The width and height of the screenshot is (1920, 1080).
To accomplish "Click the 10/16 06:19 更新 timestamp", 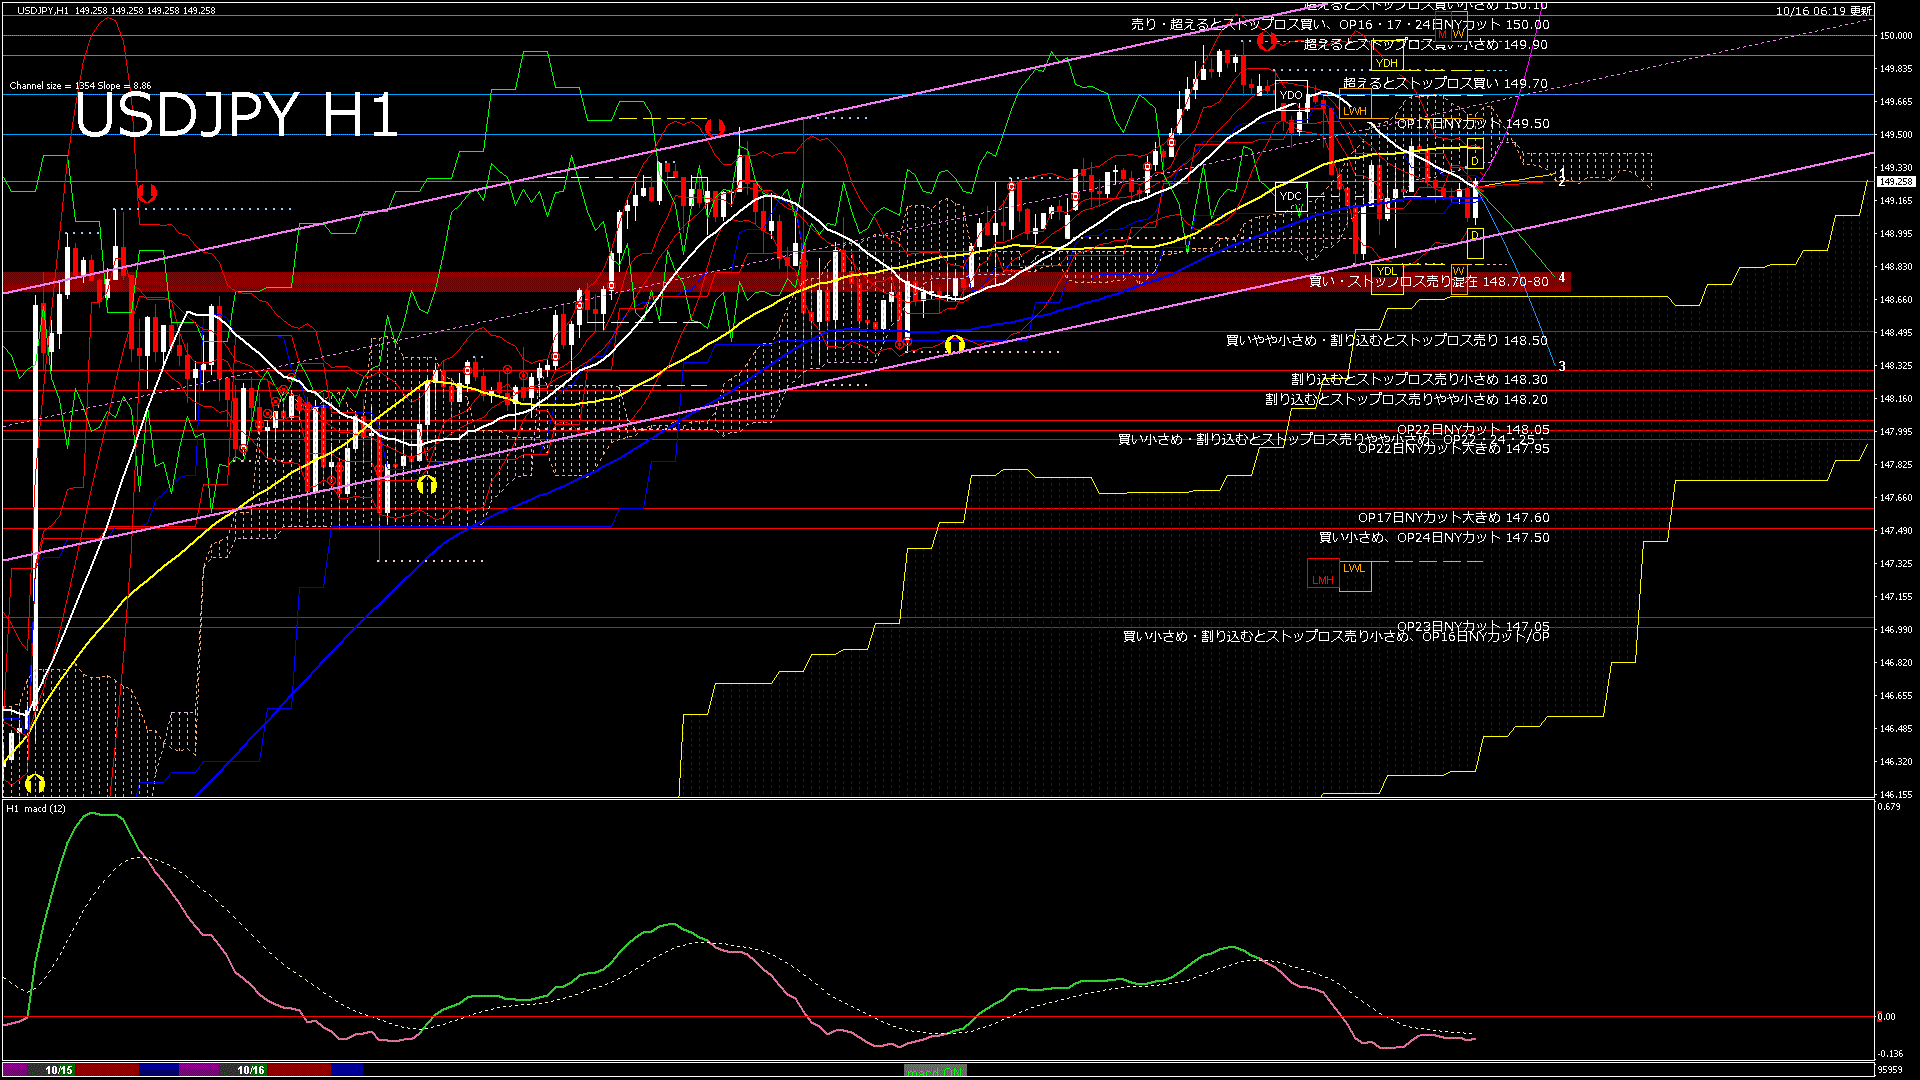I will tap(1824, 11).
